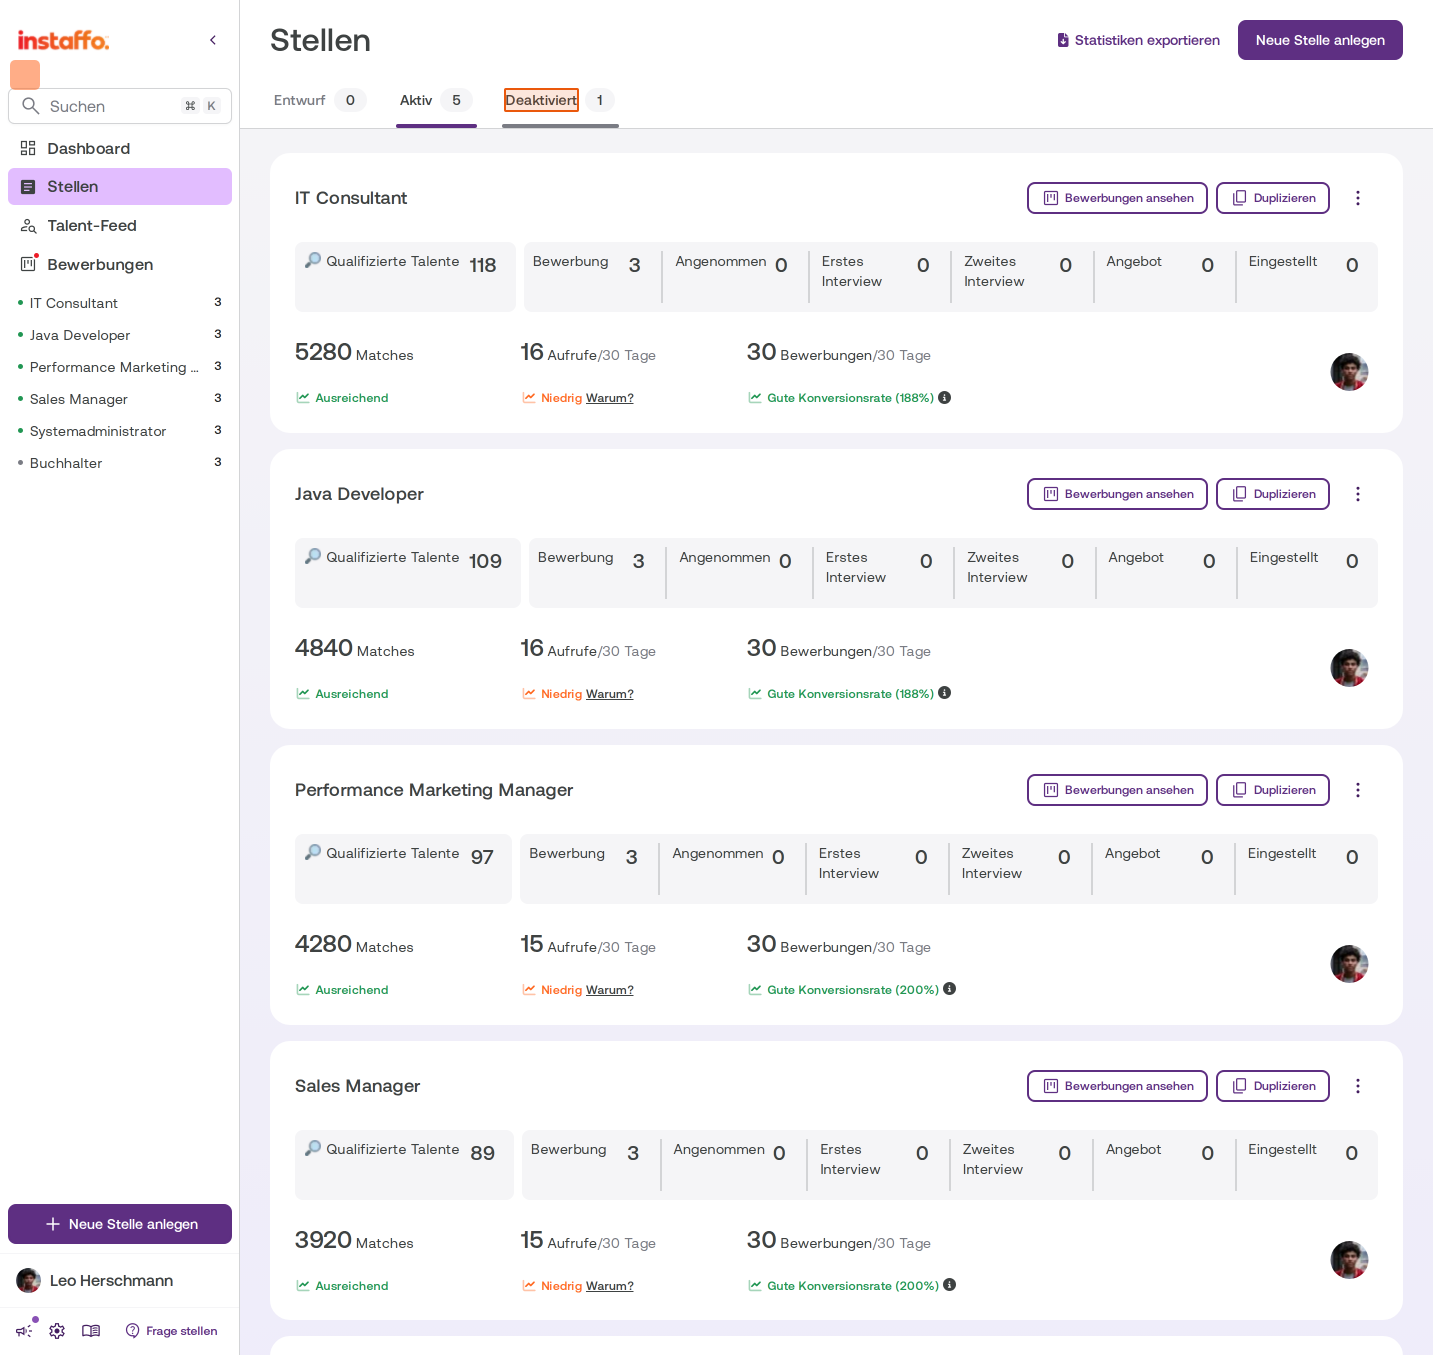Image resolution: width=1433 pixels, height=1355 pixels.
Task: Collapse the sidebar with the chevron arrow
Action: tap(213, 40)
